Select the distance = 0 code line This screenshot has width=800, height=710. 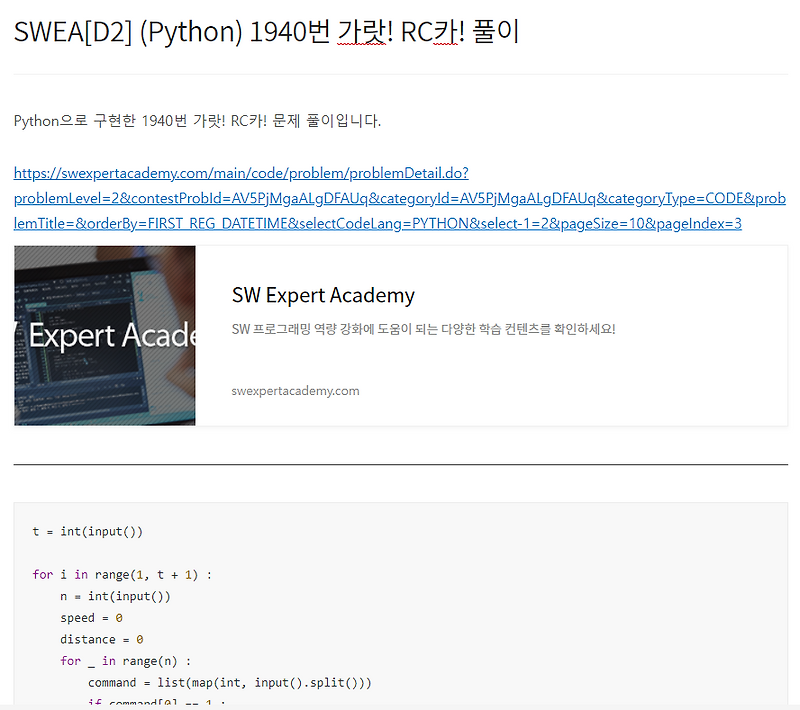tap(102, 639)
